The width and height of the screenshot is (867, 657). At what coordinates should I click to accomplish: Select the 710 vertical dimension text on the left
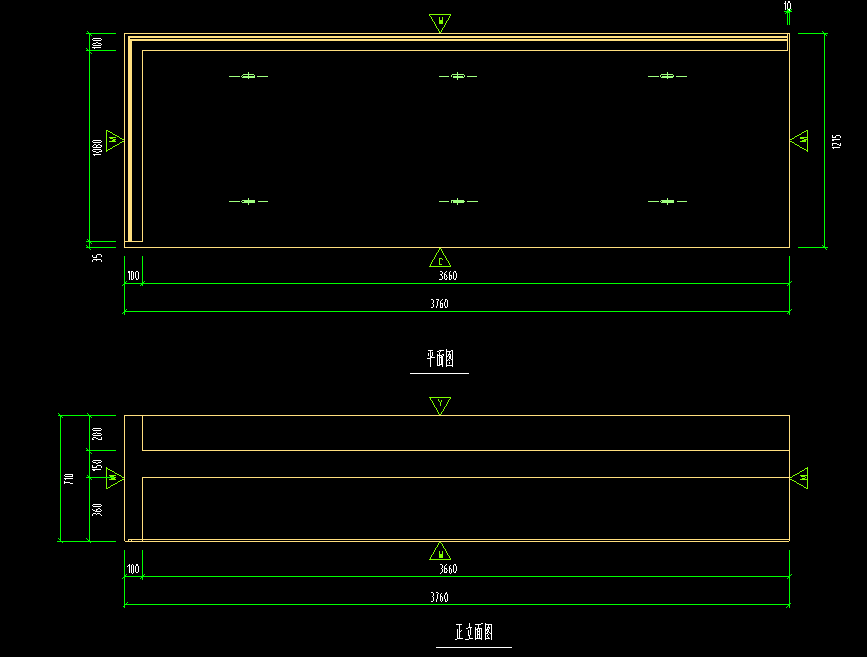click(69, 479)
